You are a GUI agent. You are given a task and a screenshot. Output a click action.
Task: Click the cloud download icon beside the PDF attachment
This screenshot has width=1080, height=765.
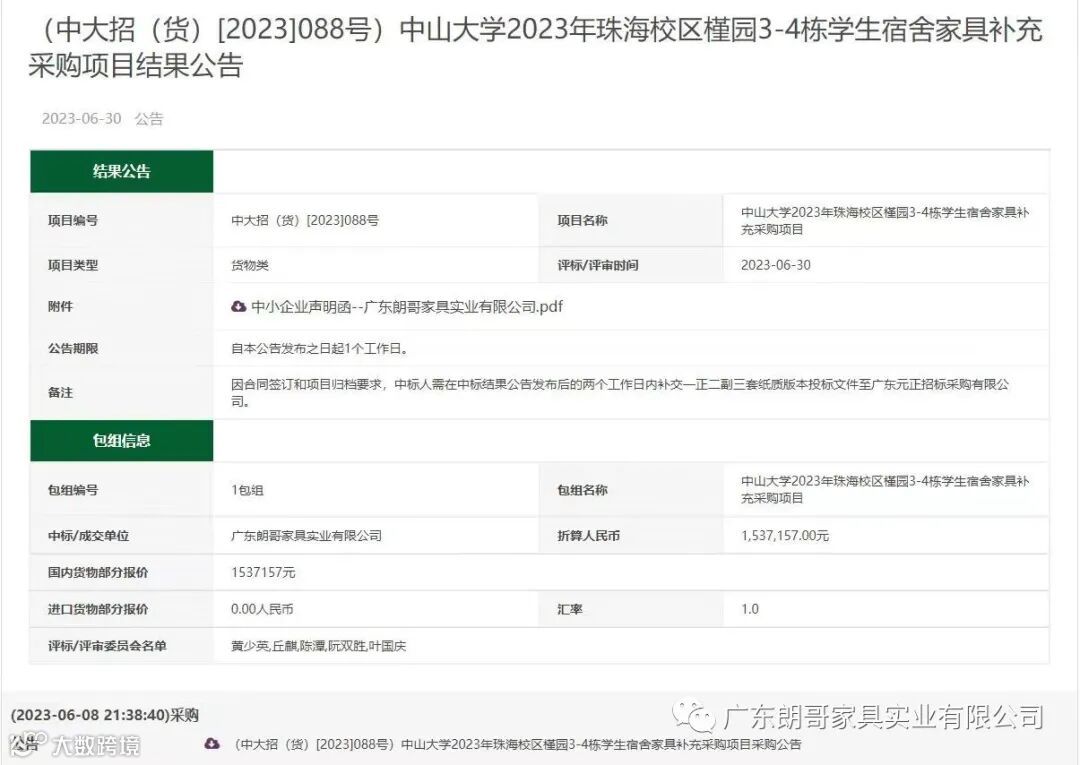click(238, 306)
